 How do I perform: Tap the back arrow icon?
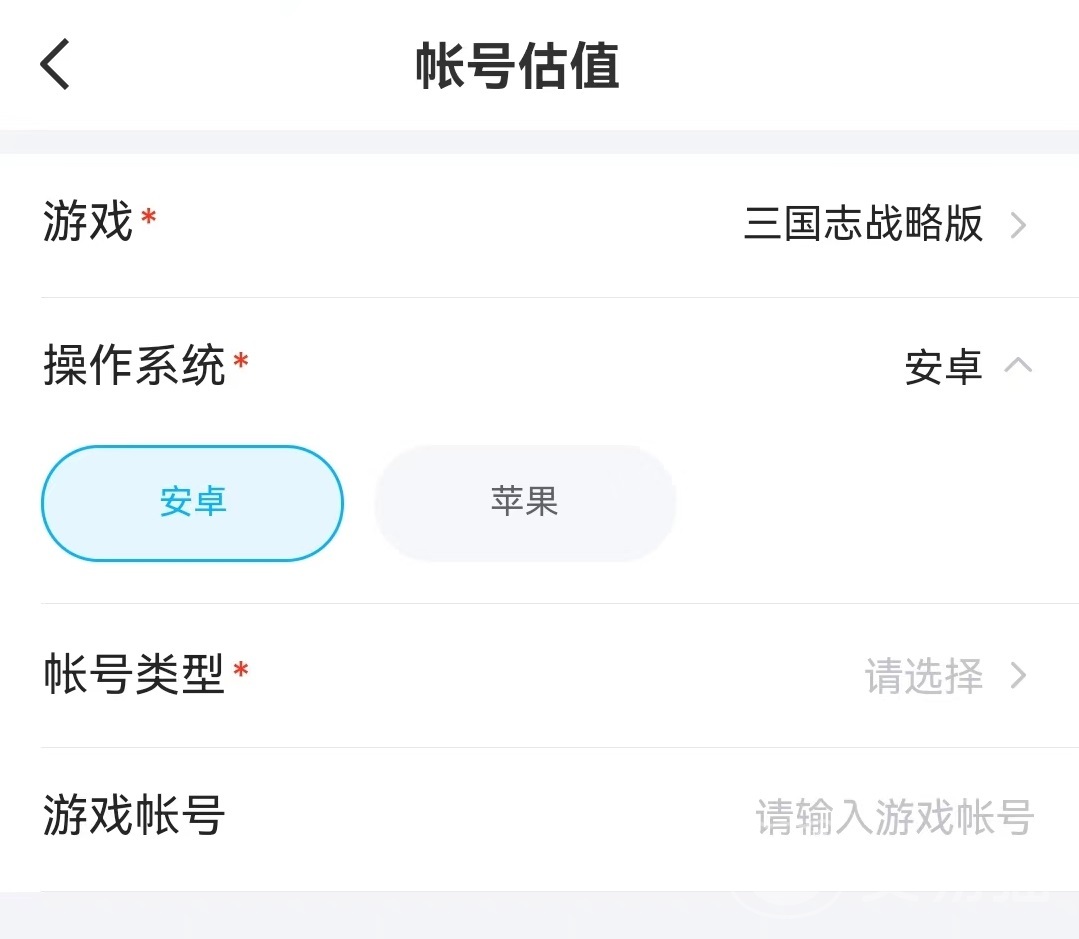[55, 65]
